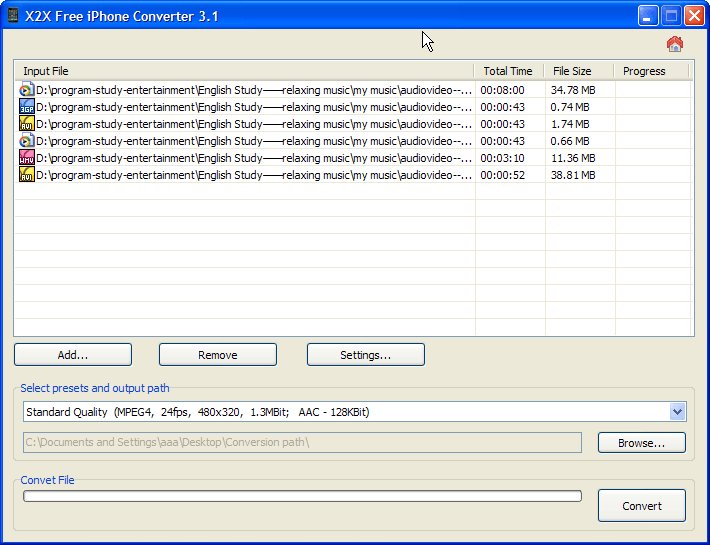Click the output path text field
The width and height of the screenshot is (710, 545).
coord(302,442)
